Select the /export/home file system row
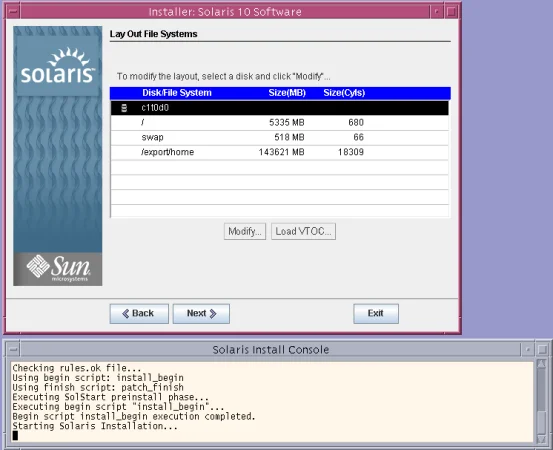The height and width of the screenshot is (450, 553). point(280,152)
